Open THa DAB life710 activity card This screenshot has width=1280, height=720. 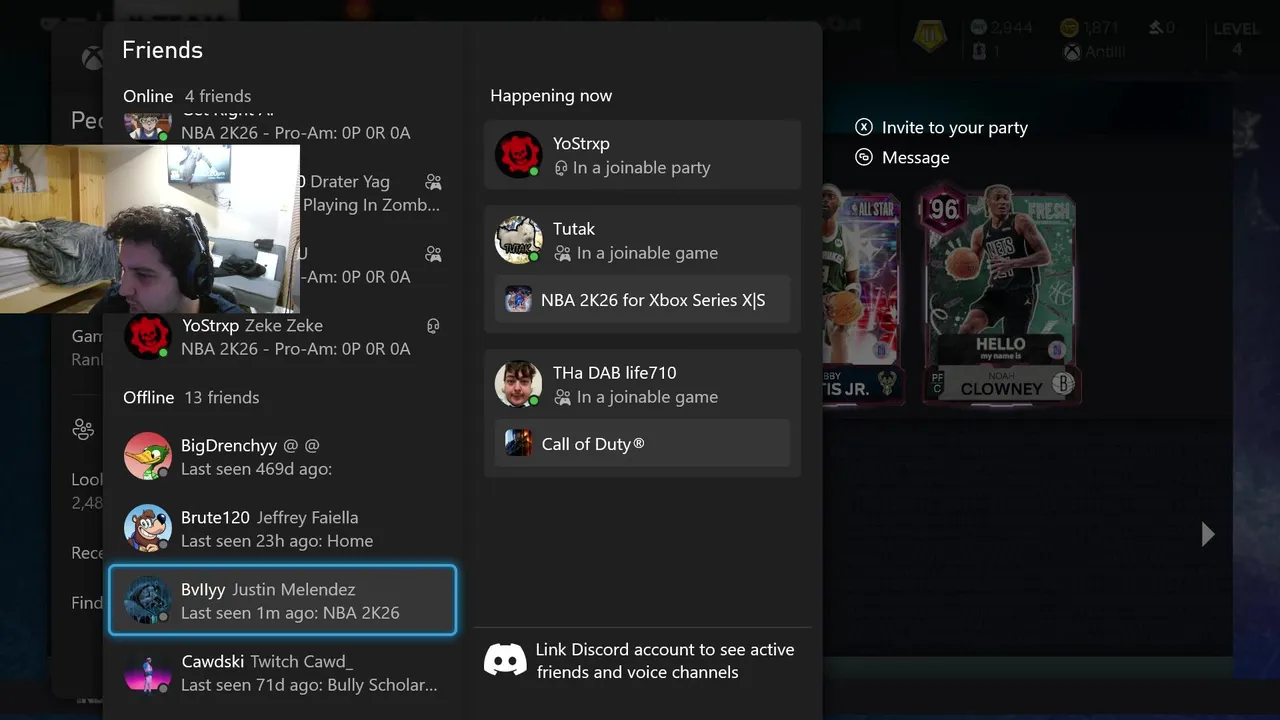(642, 413)
